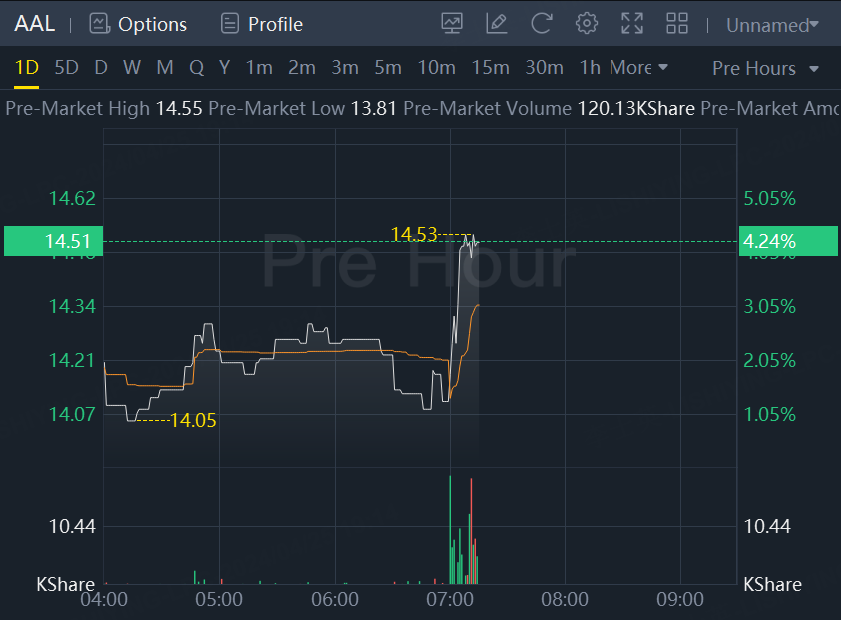The width and height of the screenshot is (841, 620).
Task: Select the 15m interval tab
Action: [x=490, y=68]
